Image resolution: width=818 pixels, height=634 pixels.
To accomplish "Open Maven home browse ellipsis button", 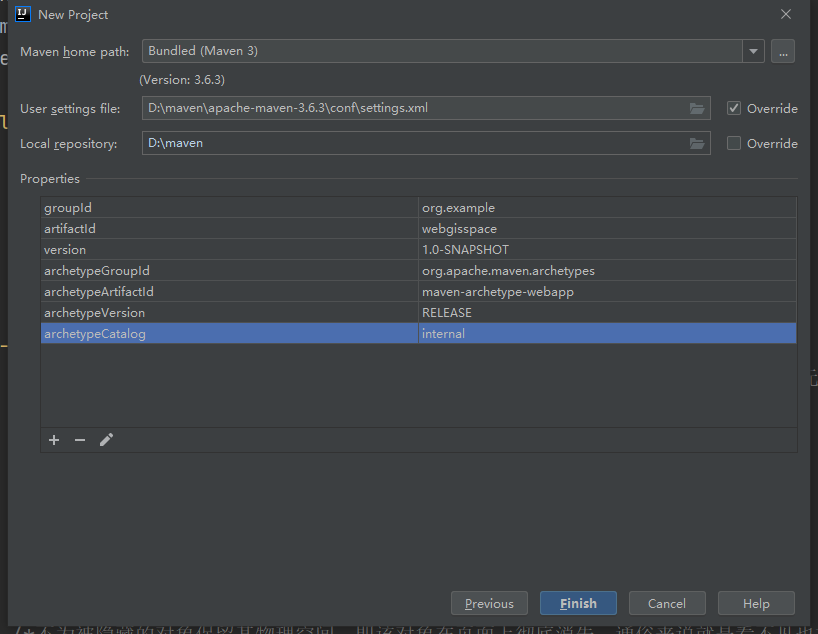I will 783,51.
